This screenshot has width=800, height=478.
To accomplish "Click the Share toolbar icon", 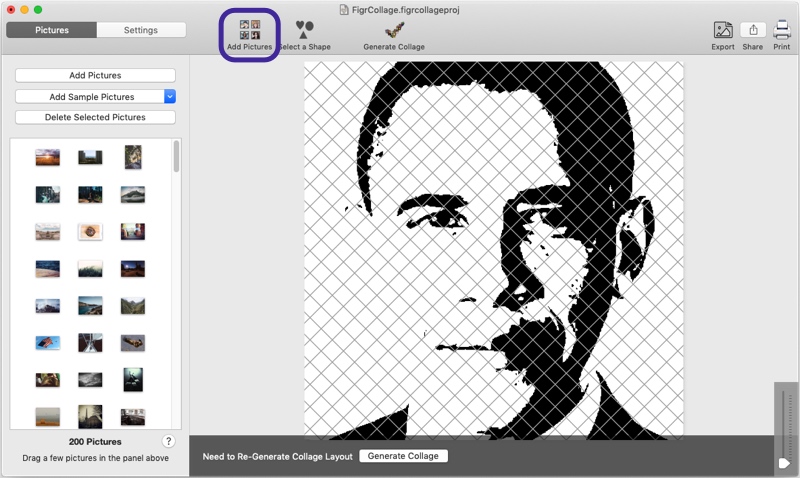I will [x=753, y=35].
